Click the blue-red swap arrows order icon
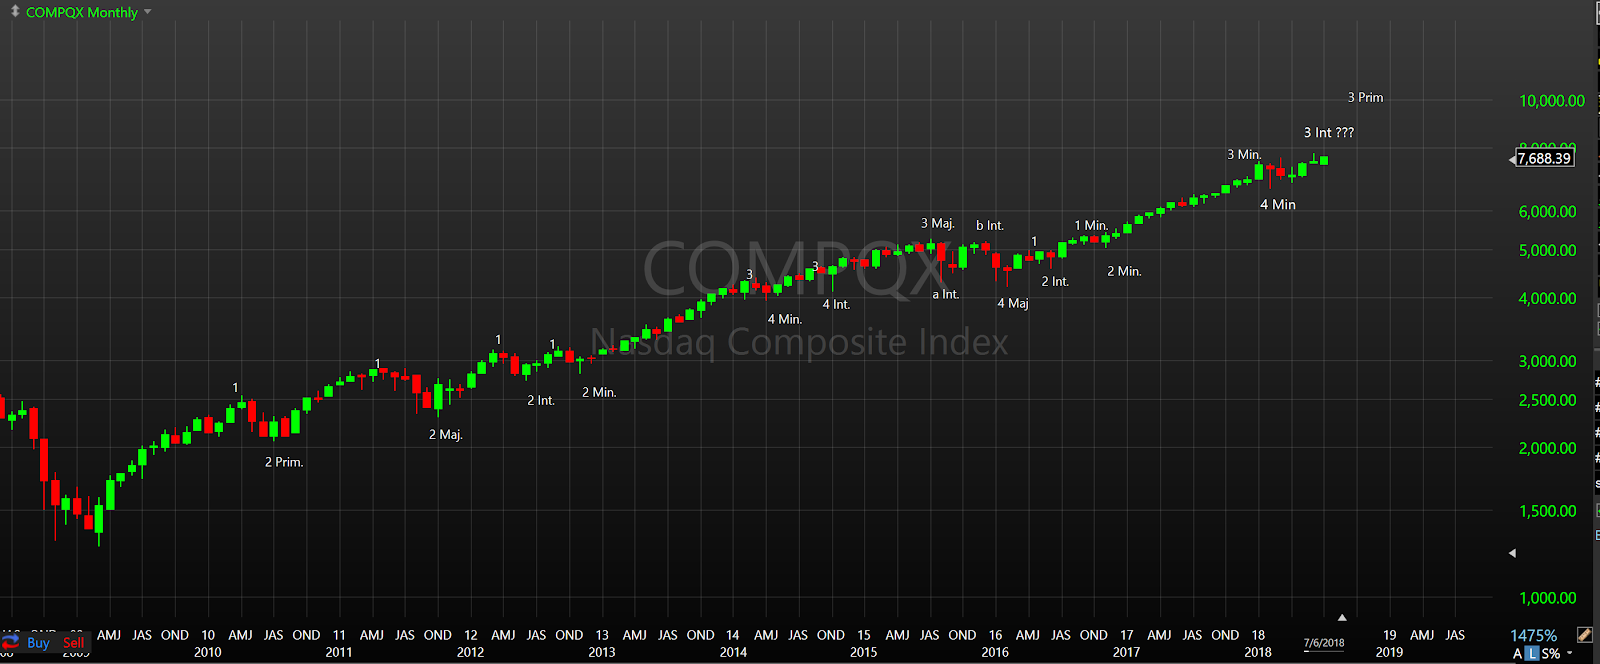The width and height of the screenshot is (1600, 664). [x=11, y=642]
